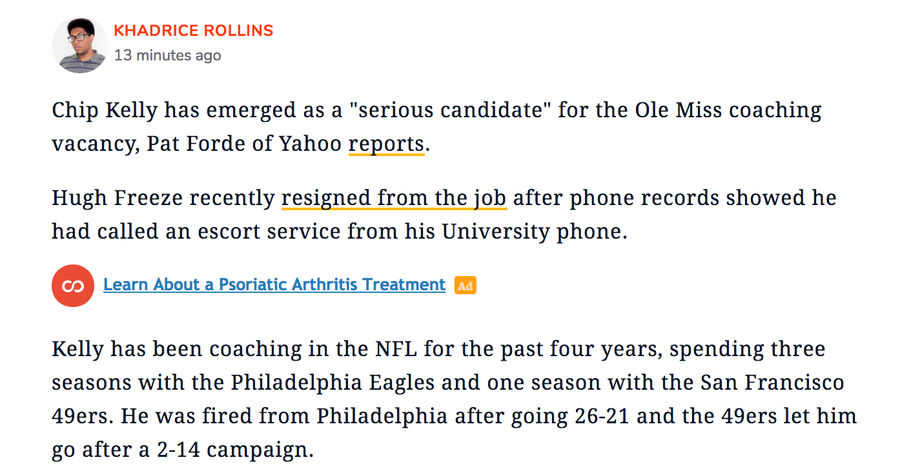Screen dimensions: 900x476
Task: Follow the "resigned from the job" link
Action: coord(394,198)
